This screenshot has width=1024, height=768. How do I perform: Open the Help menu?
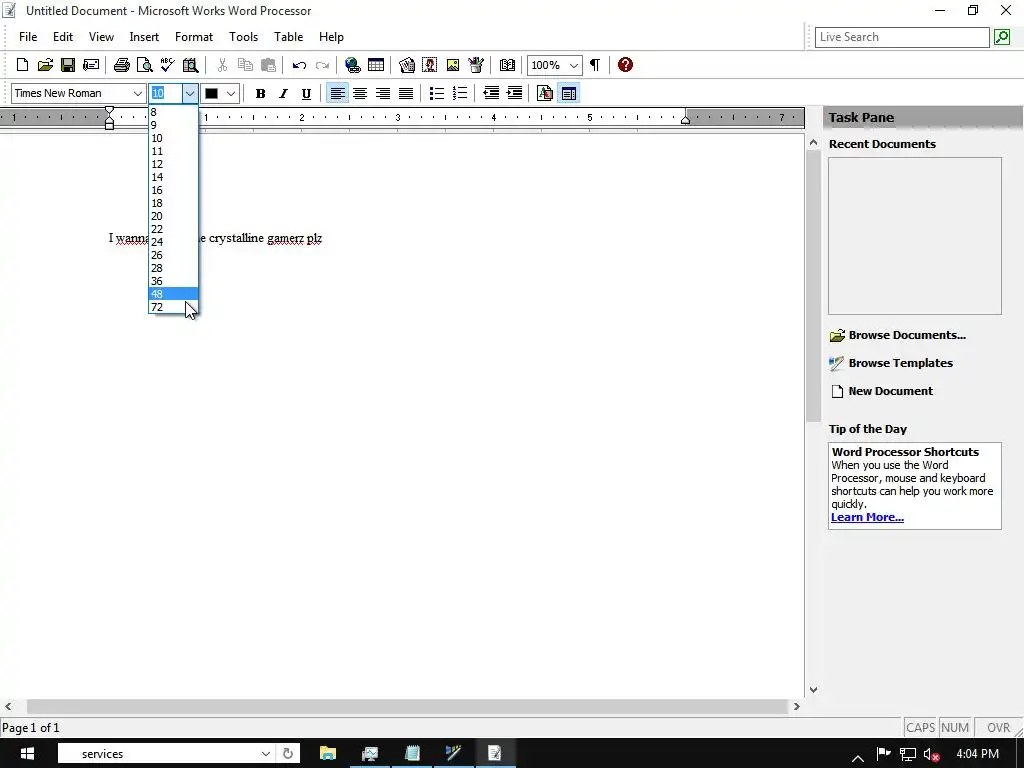tap(331, 37)
